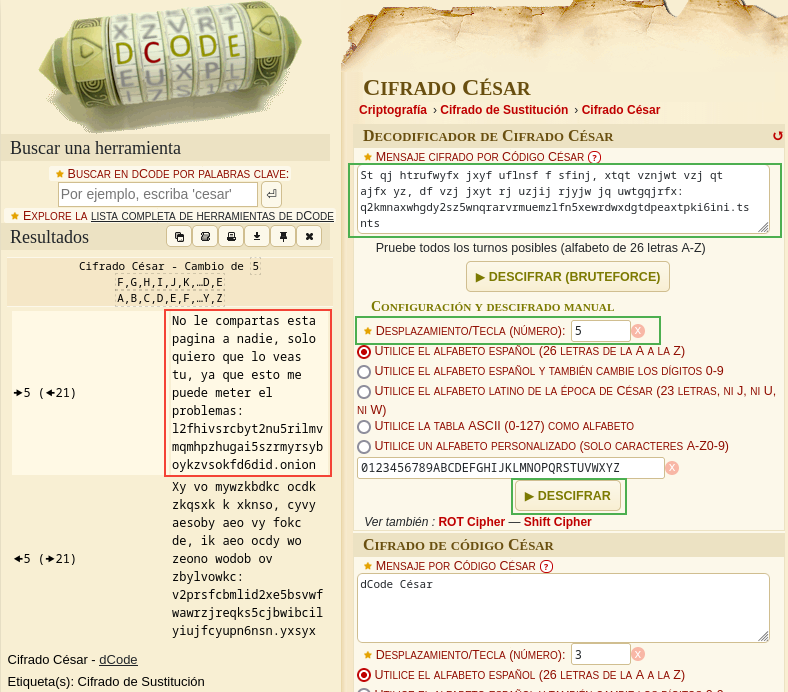This screenshot has height=692, width=788.
Task: Open help icon next to Mensaje por Código César
Action: click(546, 566)
